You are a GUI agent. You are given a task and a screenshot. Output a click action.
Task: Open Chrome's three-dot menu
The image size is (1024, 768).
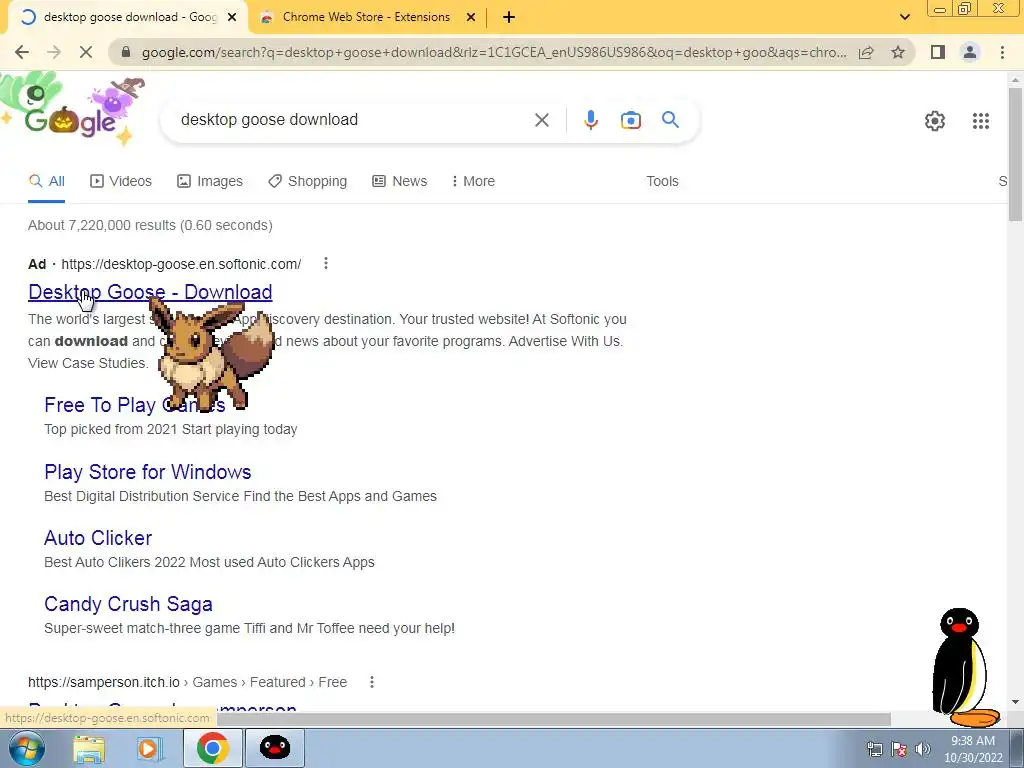1002,52
